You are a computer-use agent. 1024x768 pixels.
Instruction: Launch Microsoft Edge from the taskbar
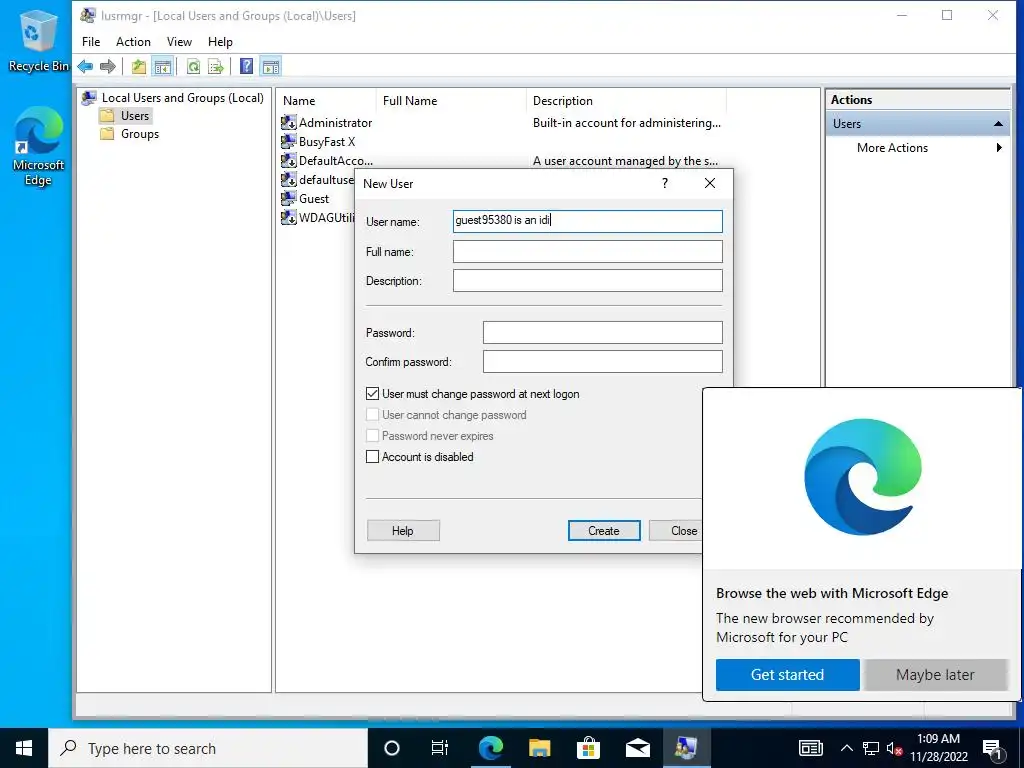490,748
